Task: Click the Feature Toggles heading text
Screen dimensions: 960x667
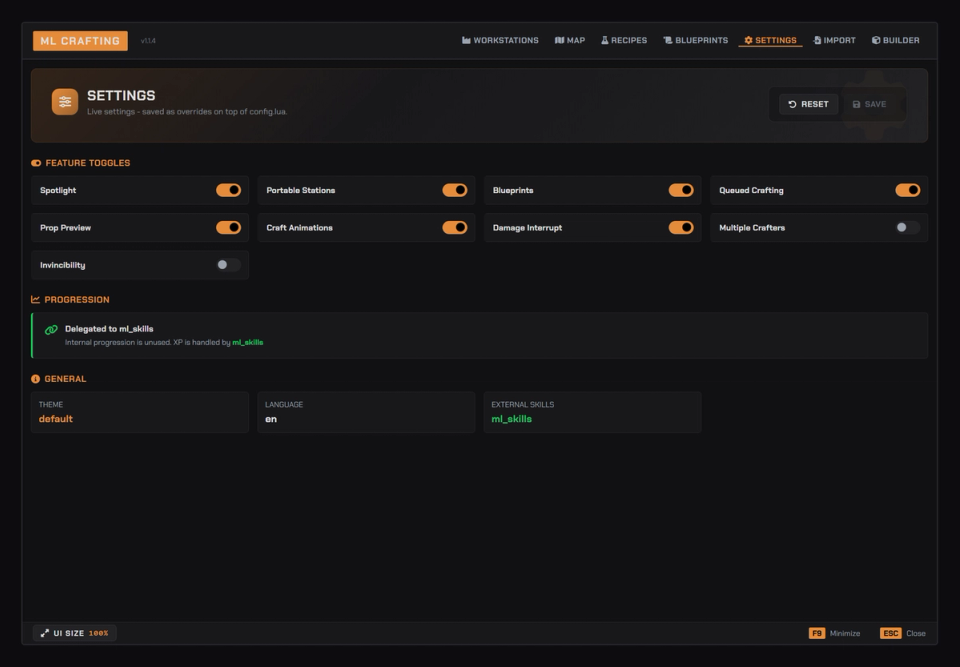Action: [88, 163]
